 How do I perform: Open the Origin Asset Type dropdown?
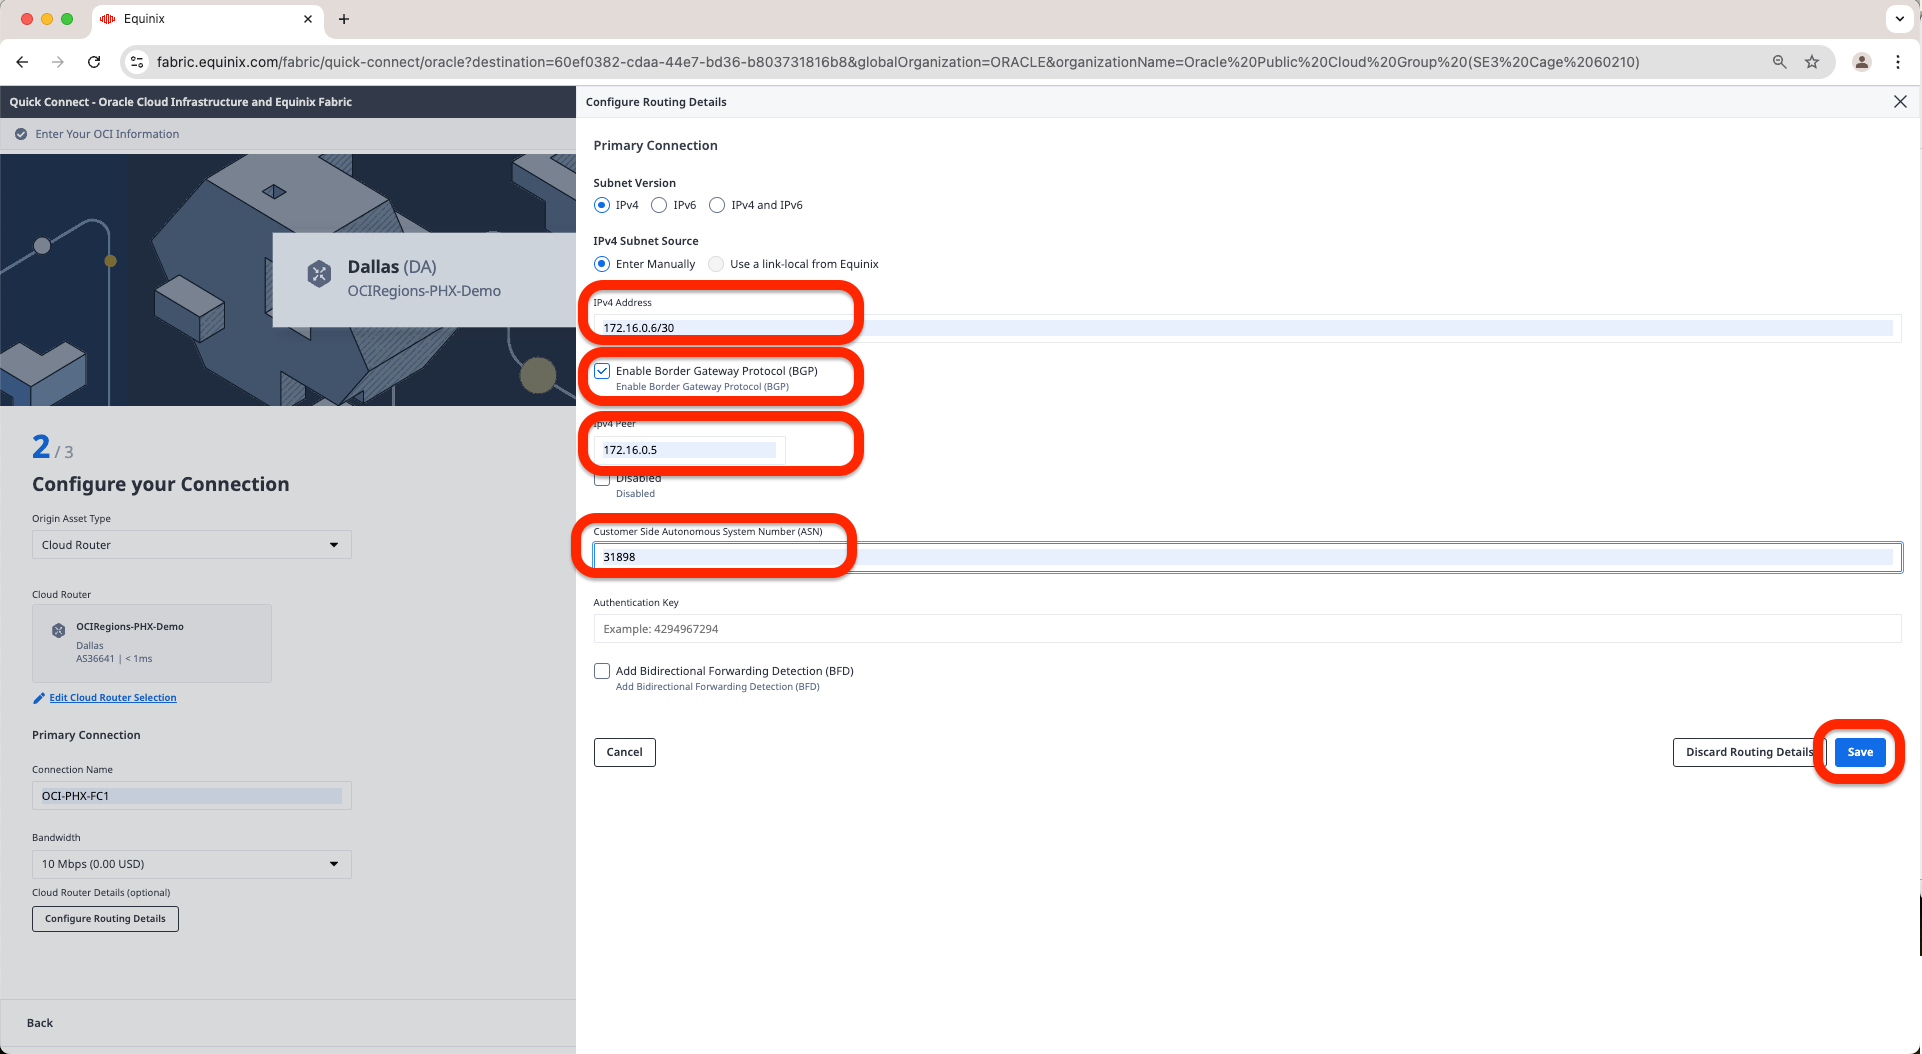192,545
